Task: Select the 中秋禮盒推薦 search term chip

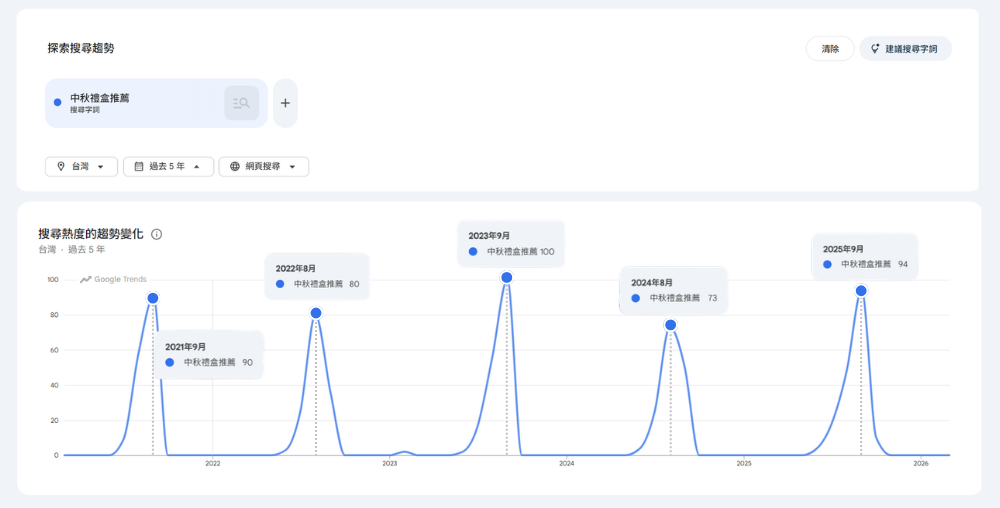Action: [x=156, y=103]
